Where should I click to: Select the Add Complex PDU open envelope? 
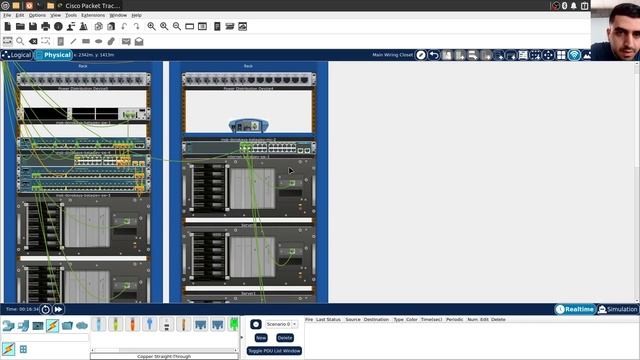(x=139, y=41)
